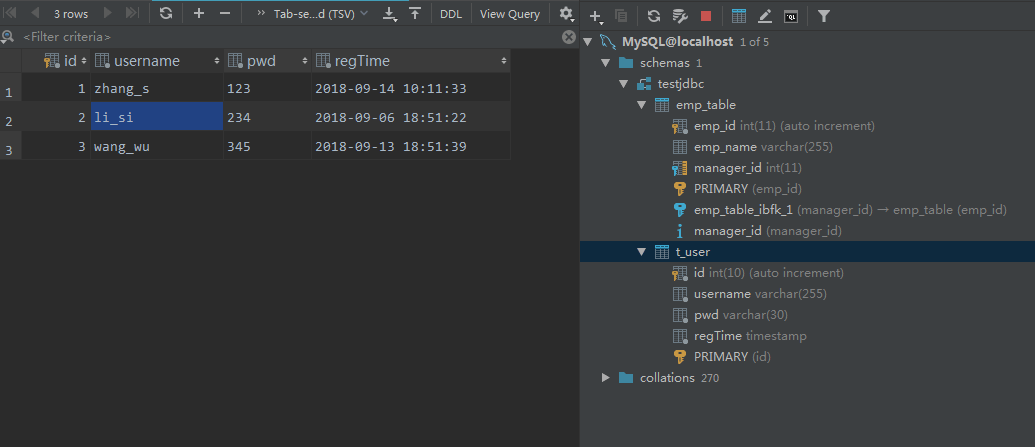Image resolution: width=1035 pixels, height=447 pixels.
Task: Collapse the t_user table node
Action: click(641, 252)
